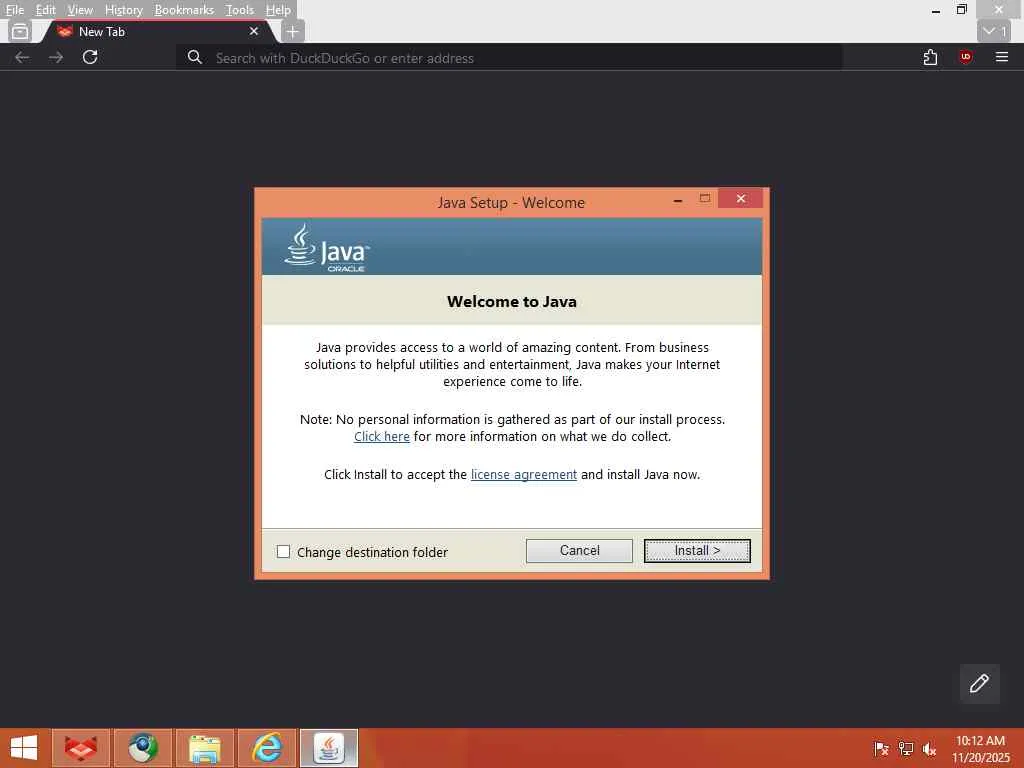Restore down the browser window
Screen dimensions: 1024x768
[962, 10]
